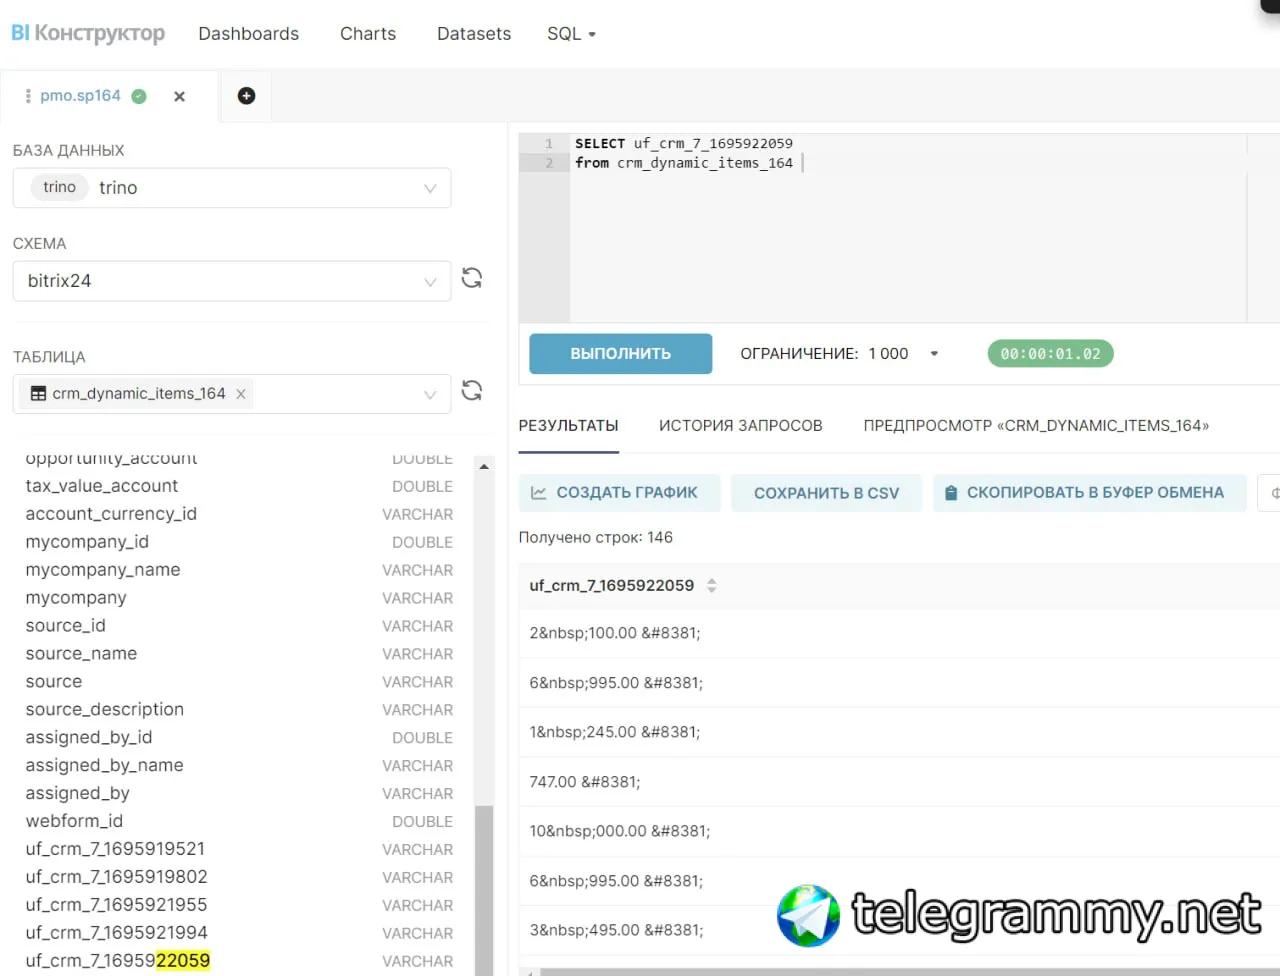
Task: Click the query timer badge 00:00:01.02
Action: click(x=1050, y=354)
